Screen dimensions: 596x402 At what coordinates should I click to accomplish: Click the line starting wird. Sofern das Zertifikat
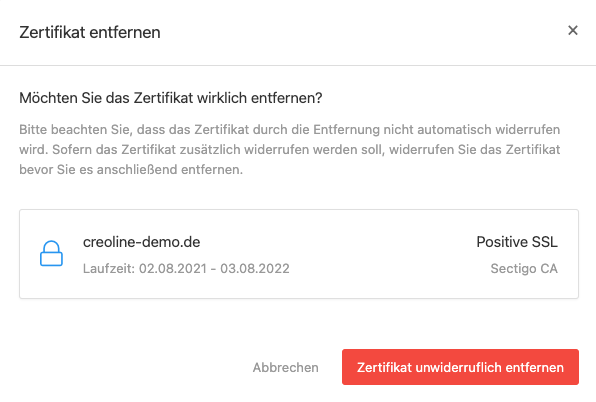(290, 149)
